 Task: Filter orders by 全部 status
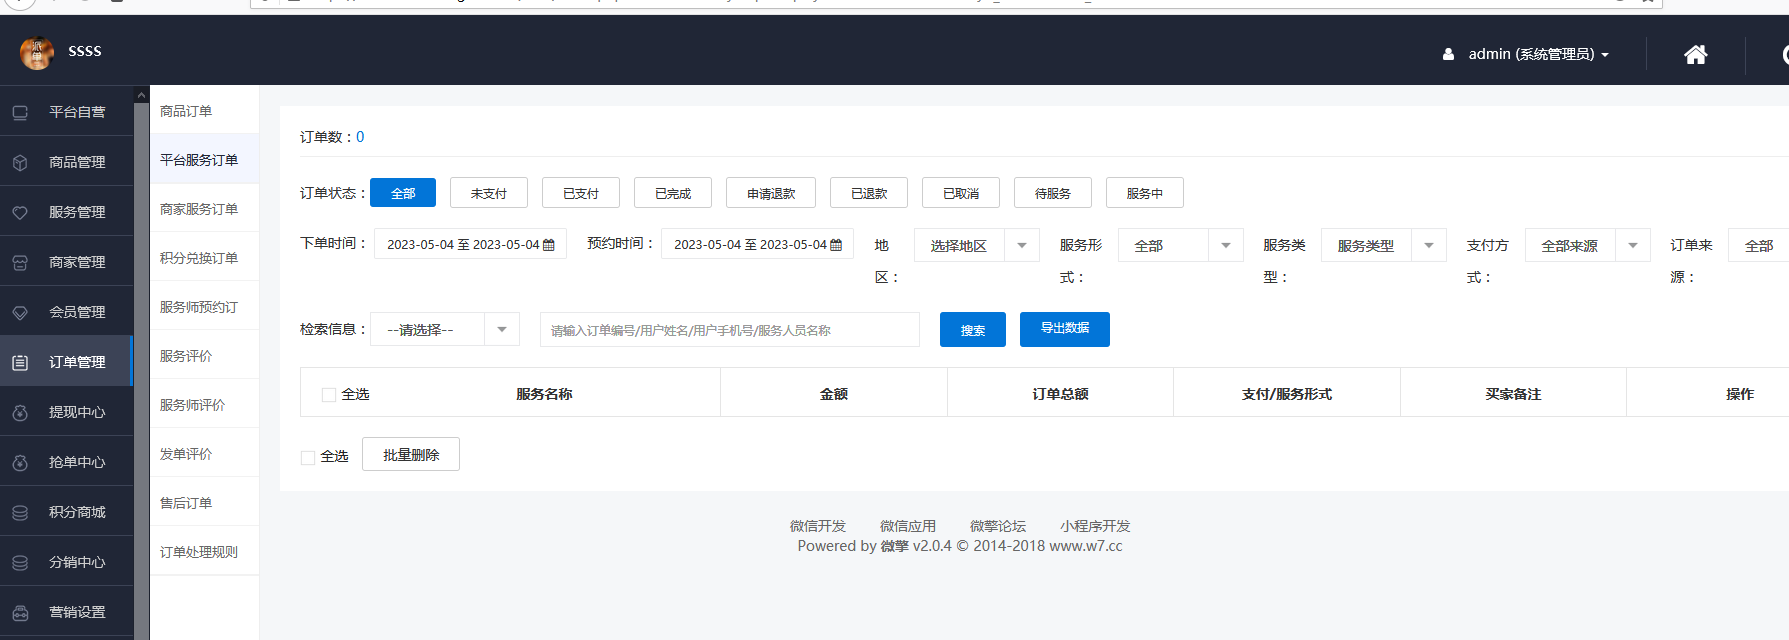[403, 193]
